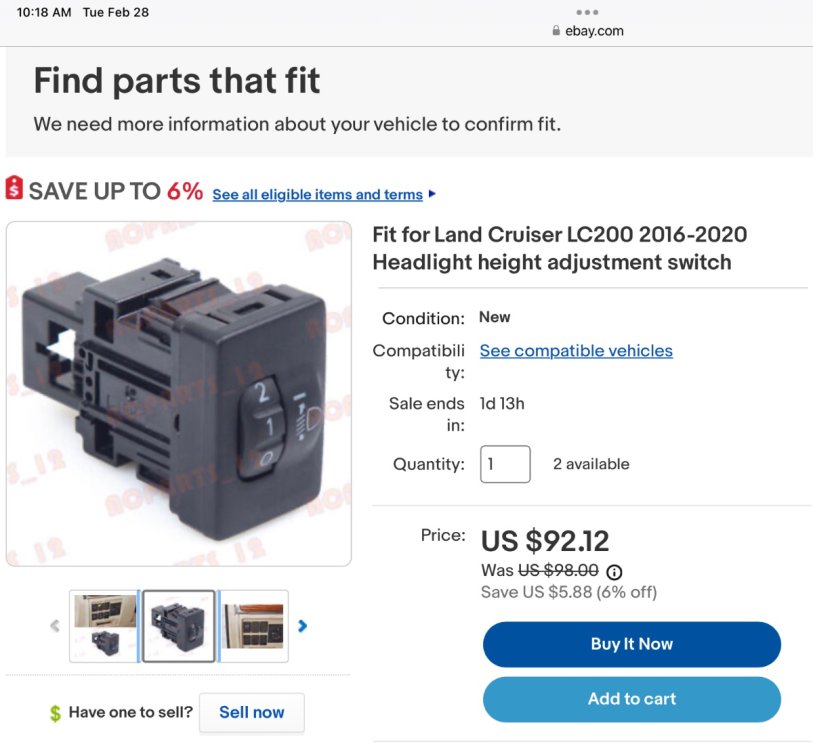Click the red sale price tag icon
The width and height of the screenshot is (813, 750).
[14, 188]
